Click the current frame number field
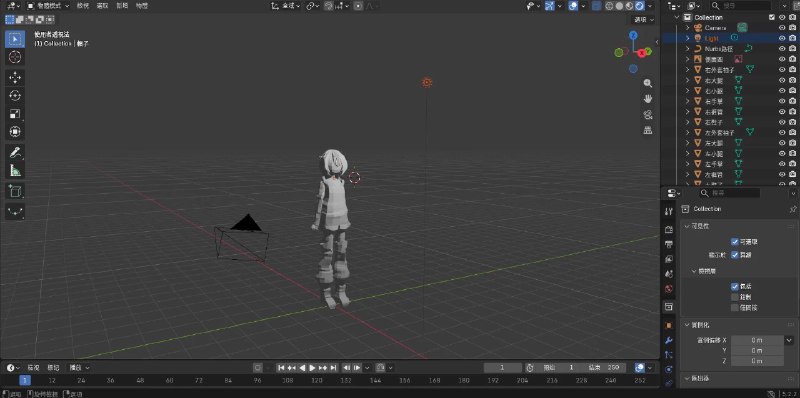800x398 pixels. [x=503, y=367]
